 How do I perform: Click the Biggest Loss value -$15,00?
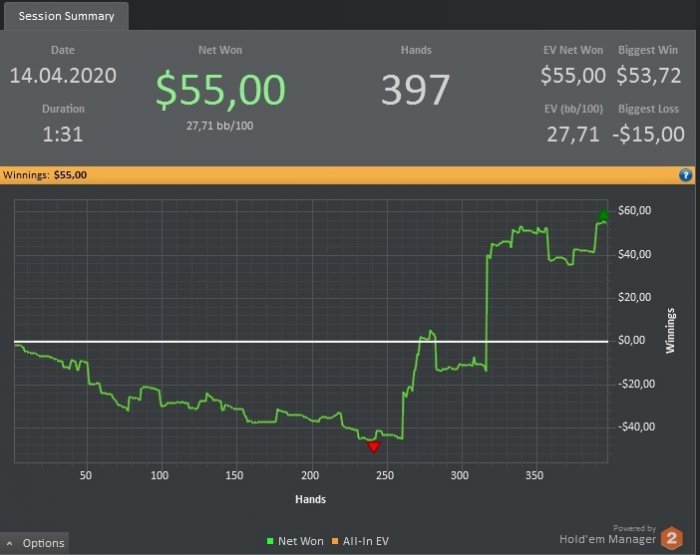pos(648,134)
